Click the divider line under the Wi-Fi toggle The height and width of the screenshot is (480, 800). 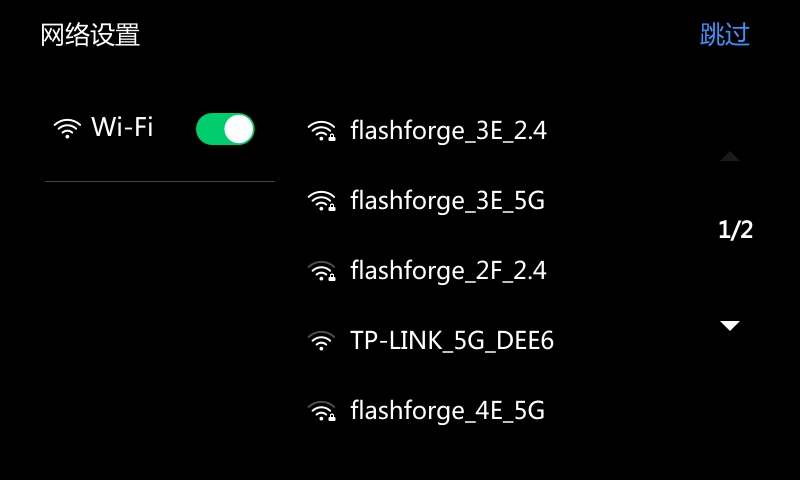(x=160, y=181)
